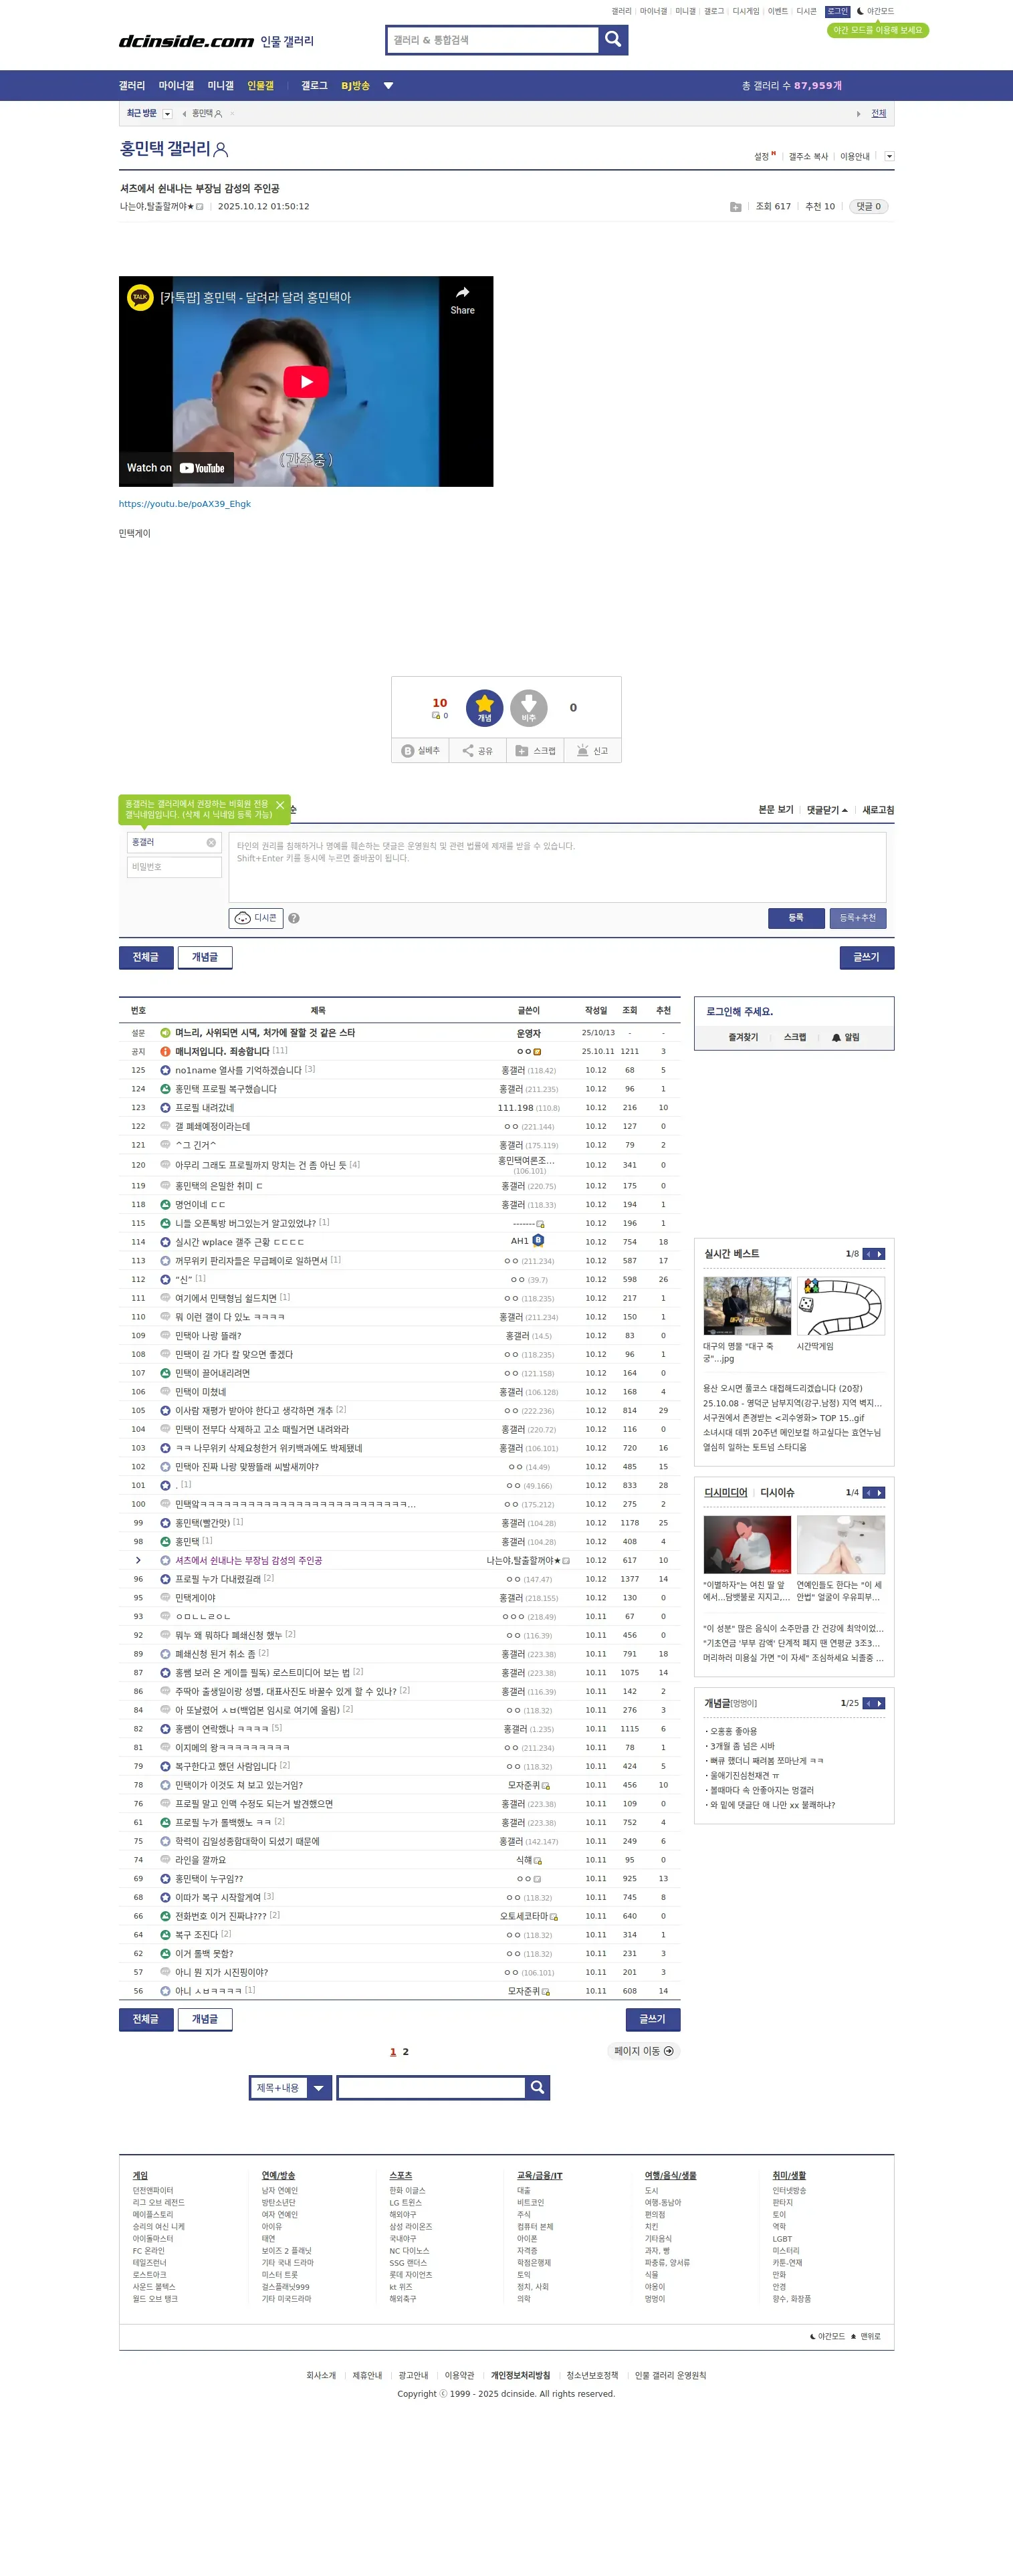The height and width of the screenshot is (2576, 1013).
Task: Click the dcinside.com logo
Action: coord(186,41)
